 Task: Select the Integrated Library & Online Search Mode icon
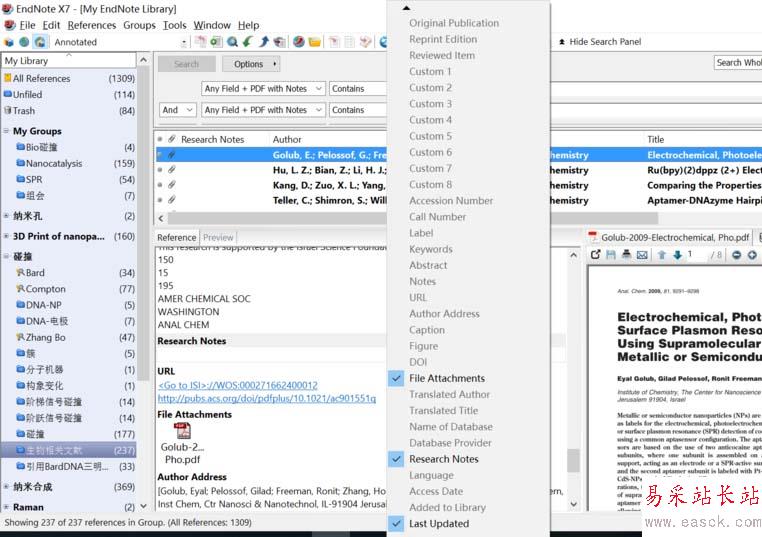point(40,42)
